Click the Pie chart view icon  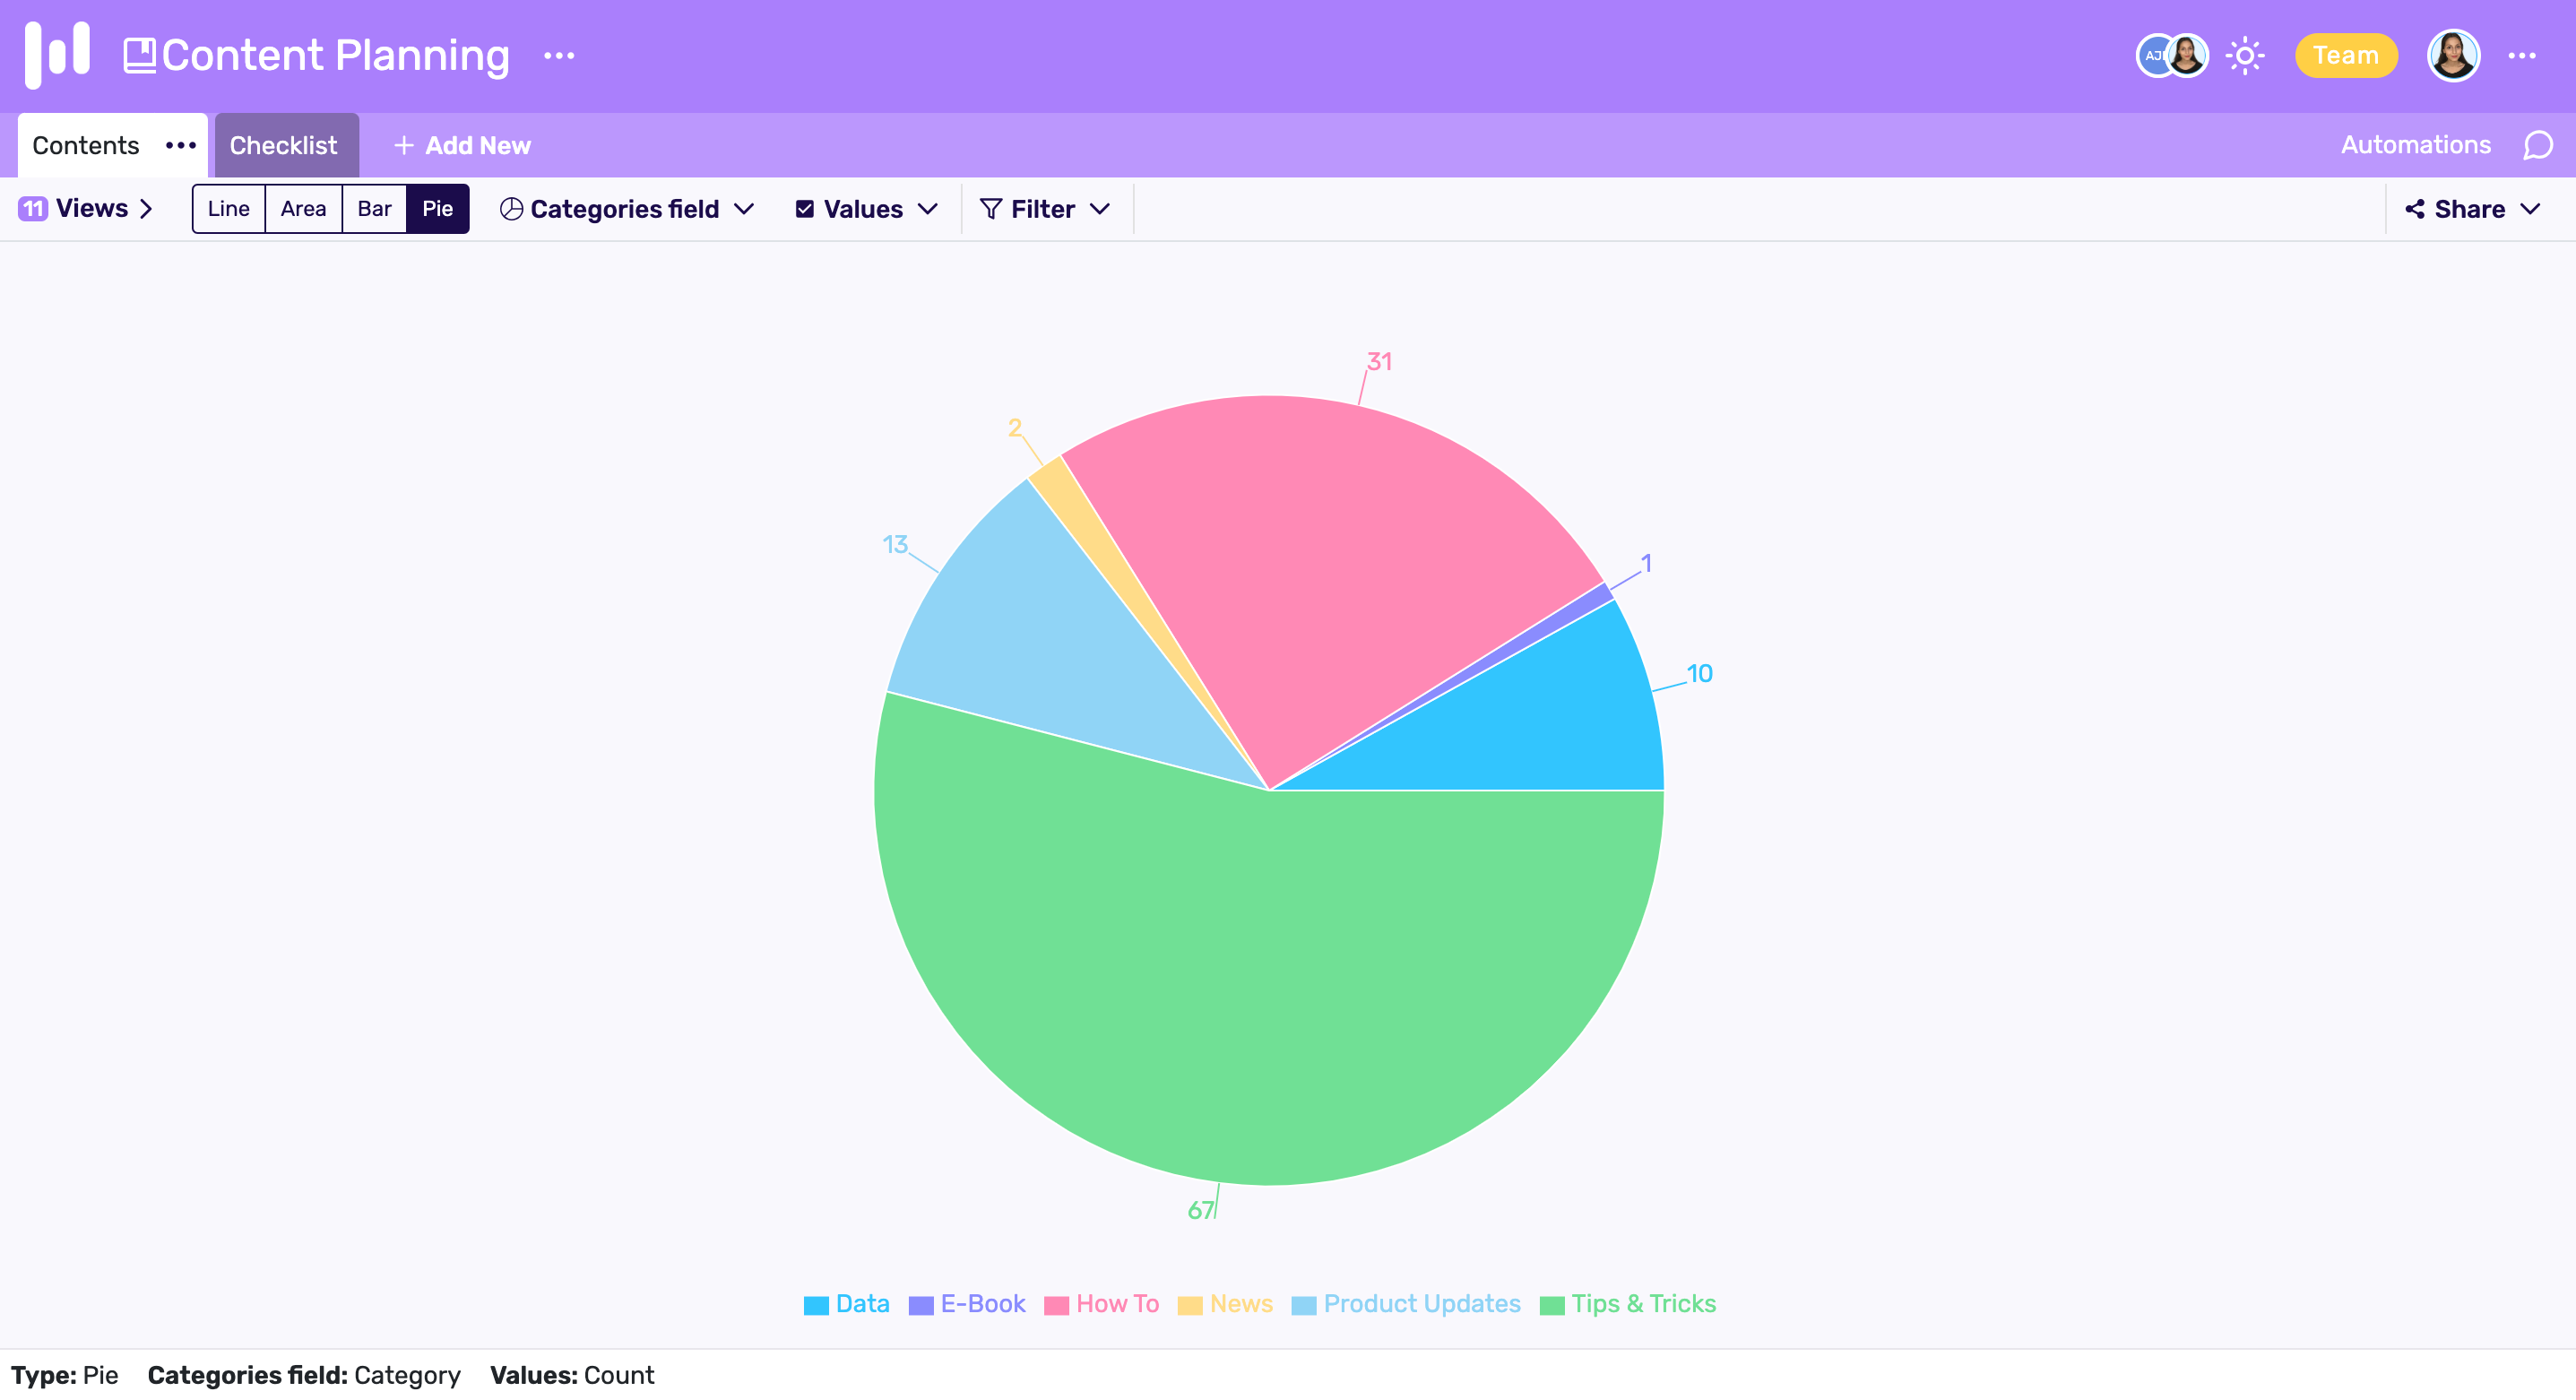pyautogui.click(x=437, y=209)
